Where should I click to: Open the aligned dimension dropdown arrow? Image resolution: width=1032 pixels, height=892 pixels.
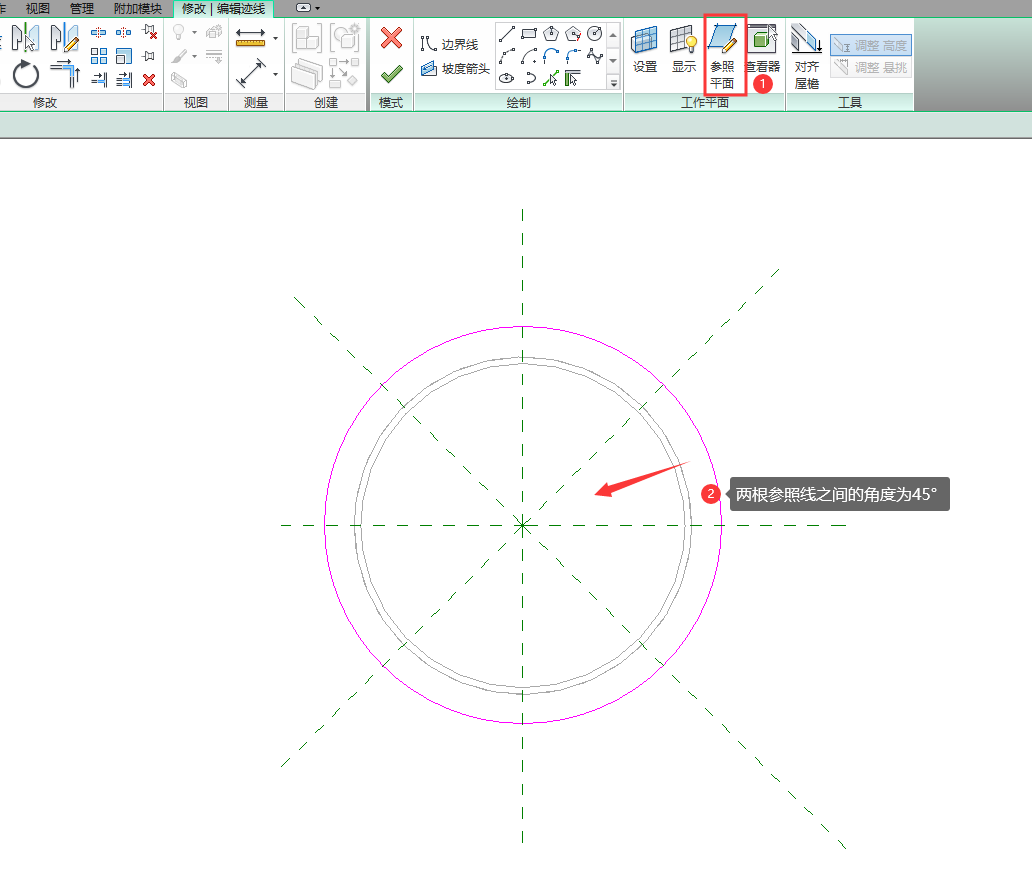point(275,38)
